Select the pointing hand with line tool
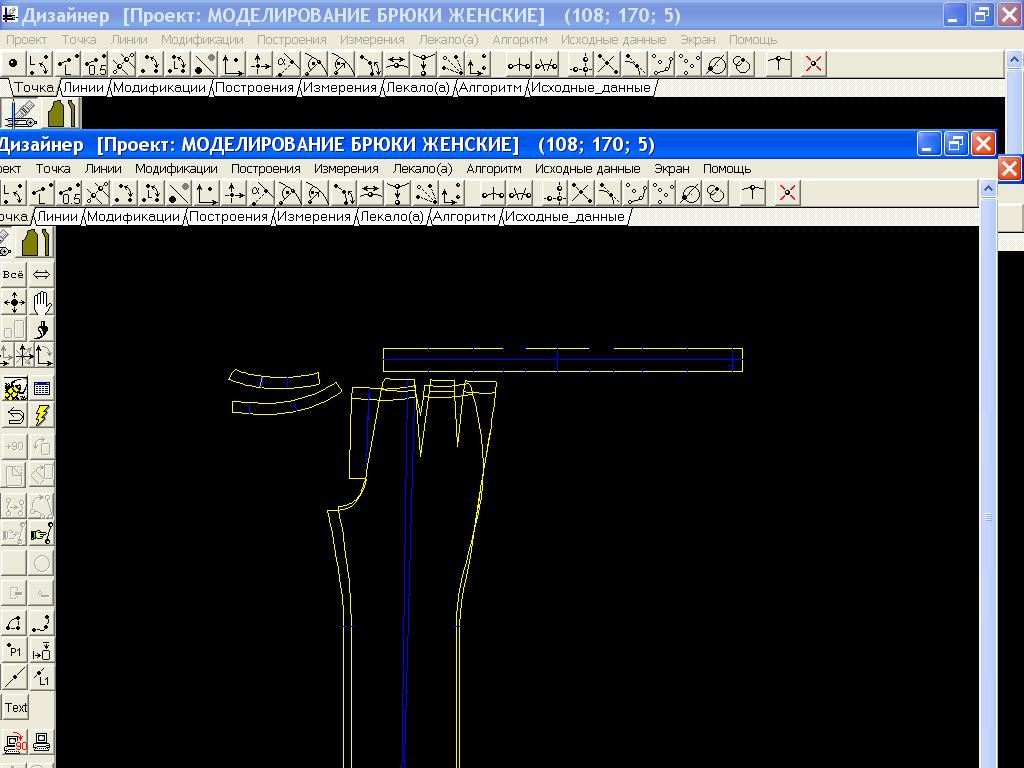 point(41,534)
